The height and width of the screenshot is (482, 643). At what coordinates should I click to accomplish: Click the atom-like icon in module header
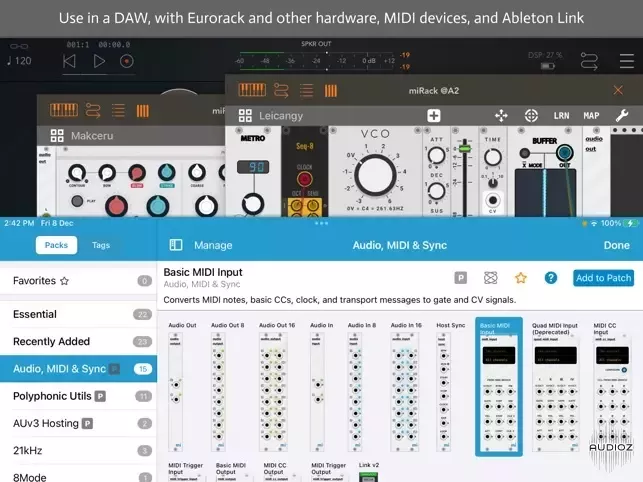tap(490, 278)
